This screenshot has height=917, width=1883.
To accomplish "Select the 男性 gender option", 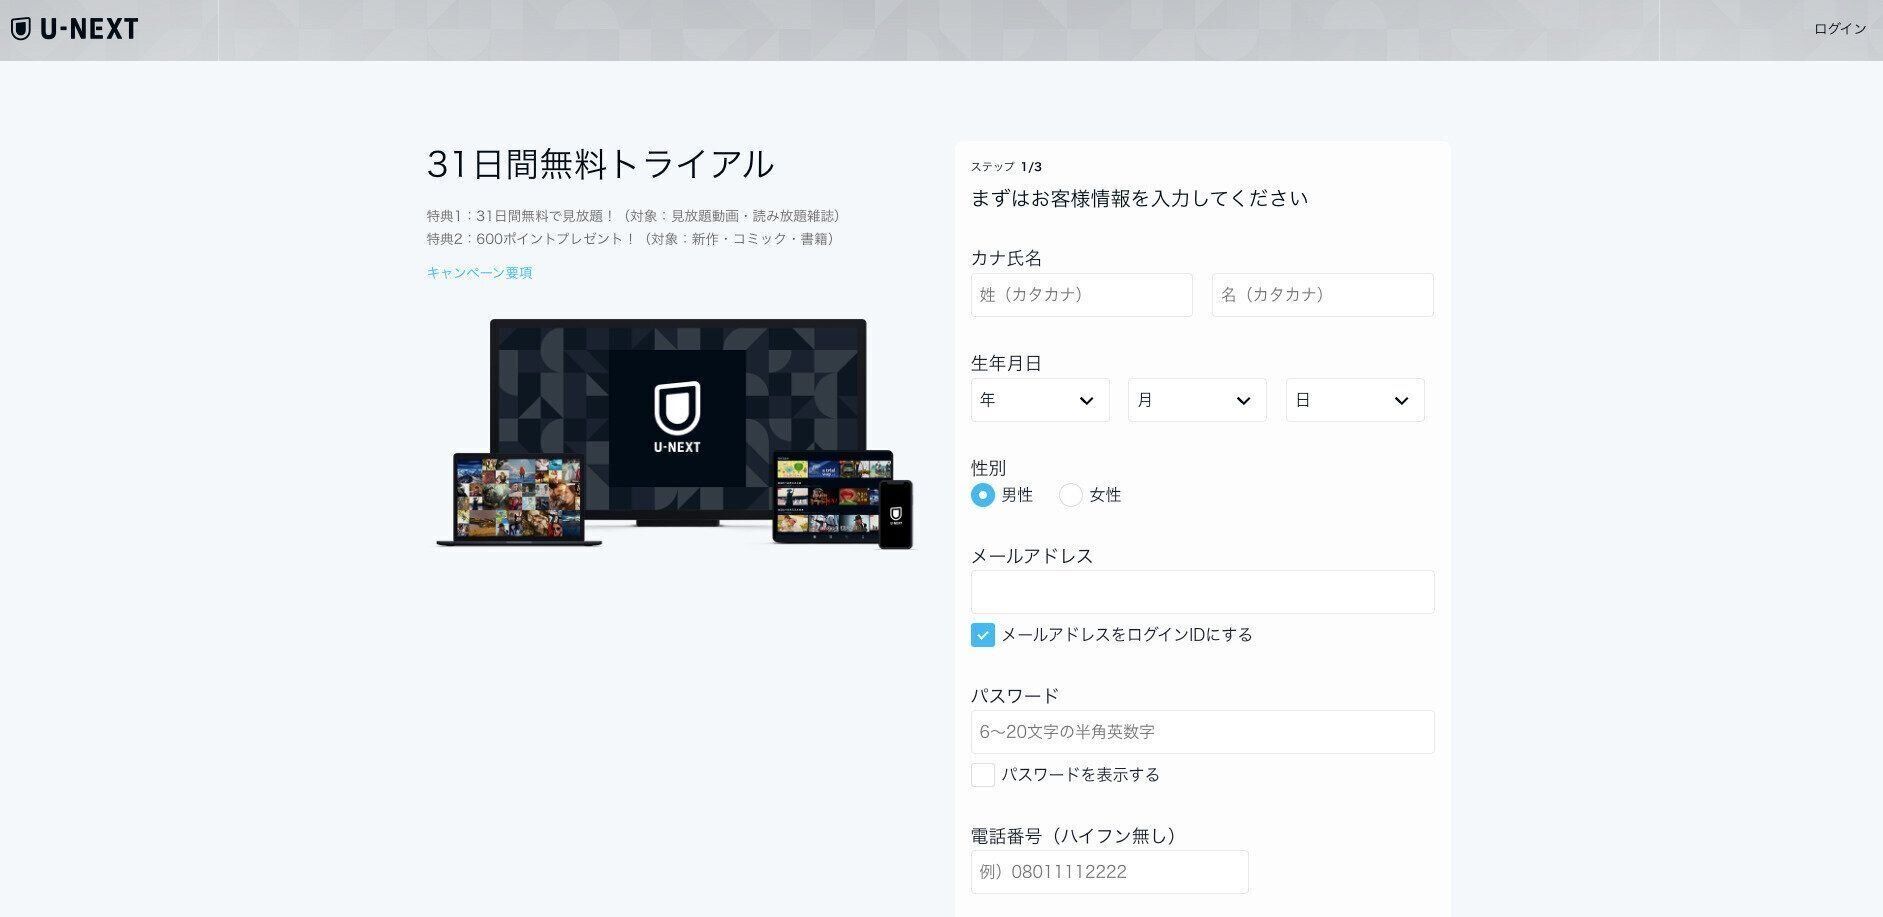I will click(982, 495).
